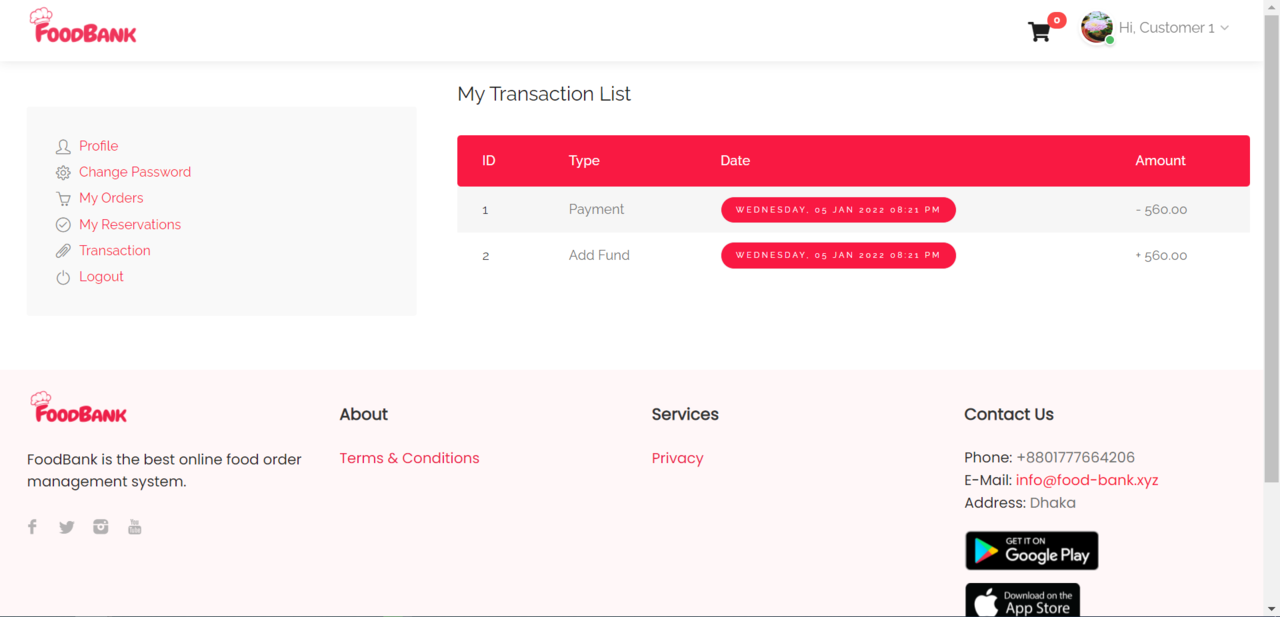1280x617 pixels.
Task: Open the Terms & Conditions link
Action: (x=409, y=458)
